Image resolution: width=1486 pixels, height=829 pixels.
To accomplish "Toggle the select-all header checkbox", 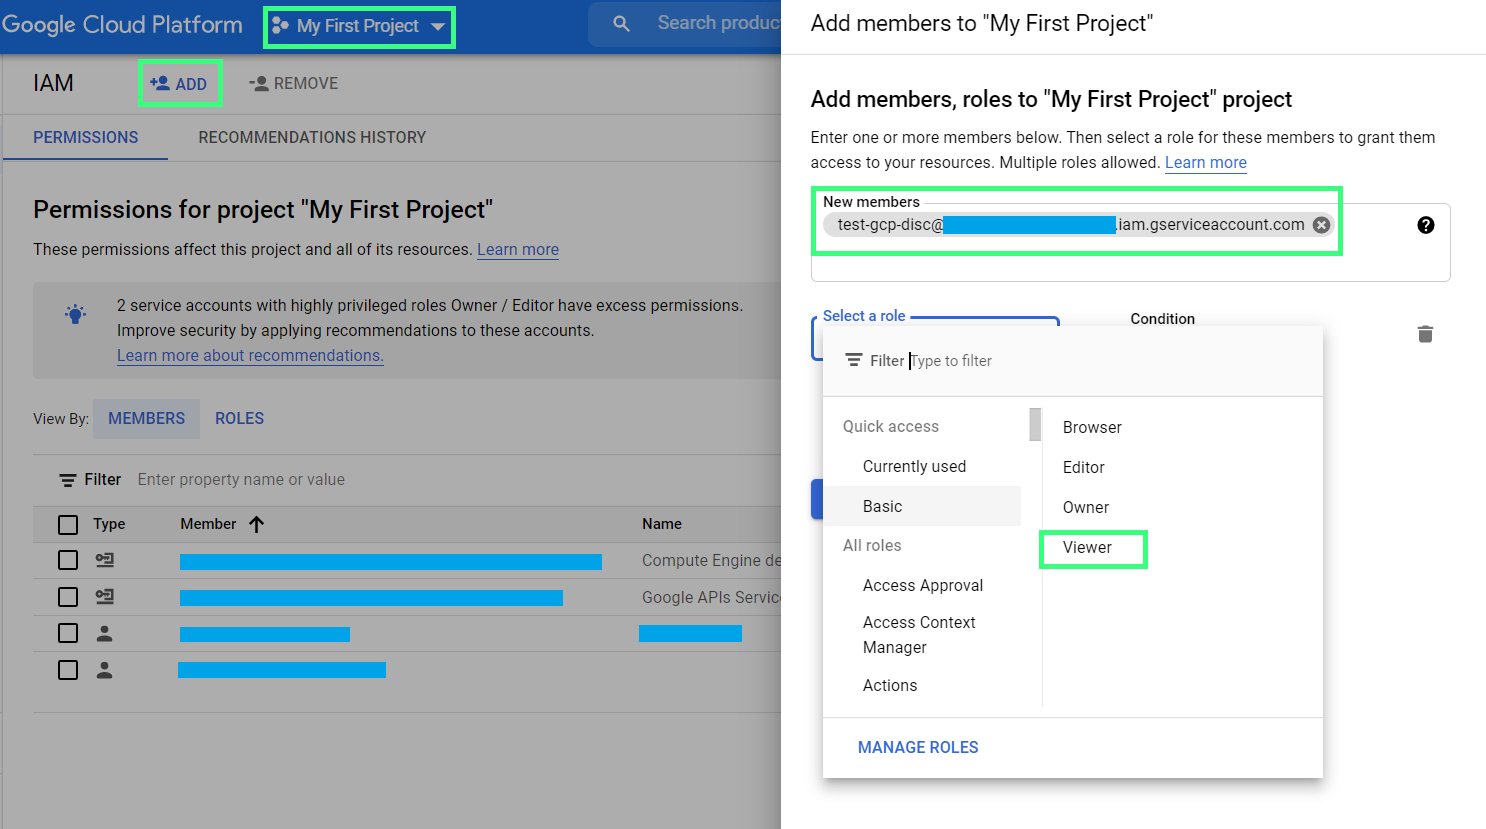I will [68, 525].
